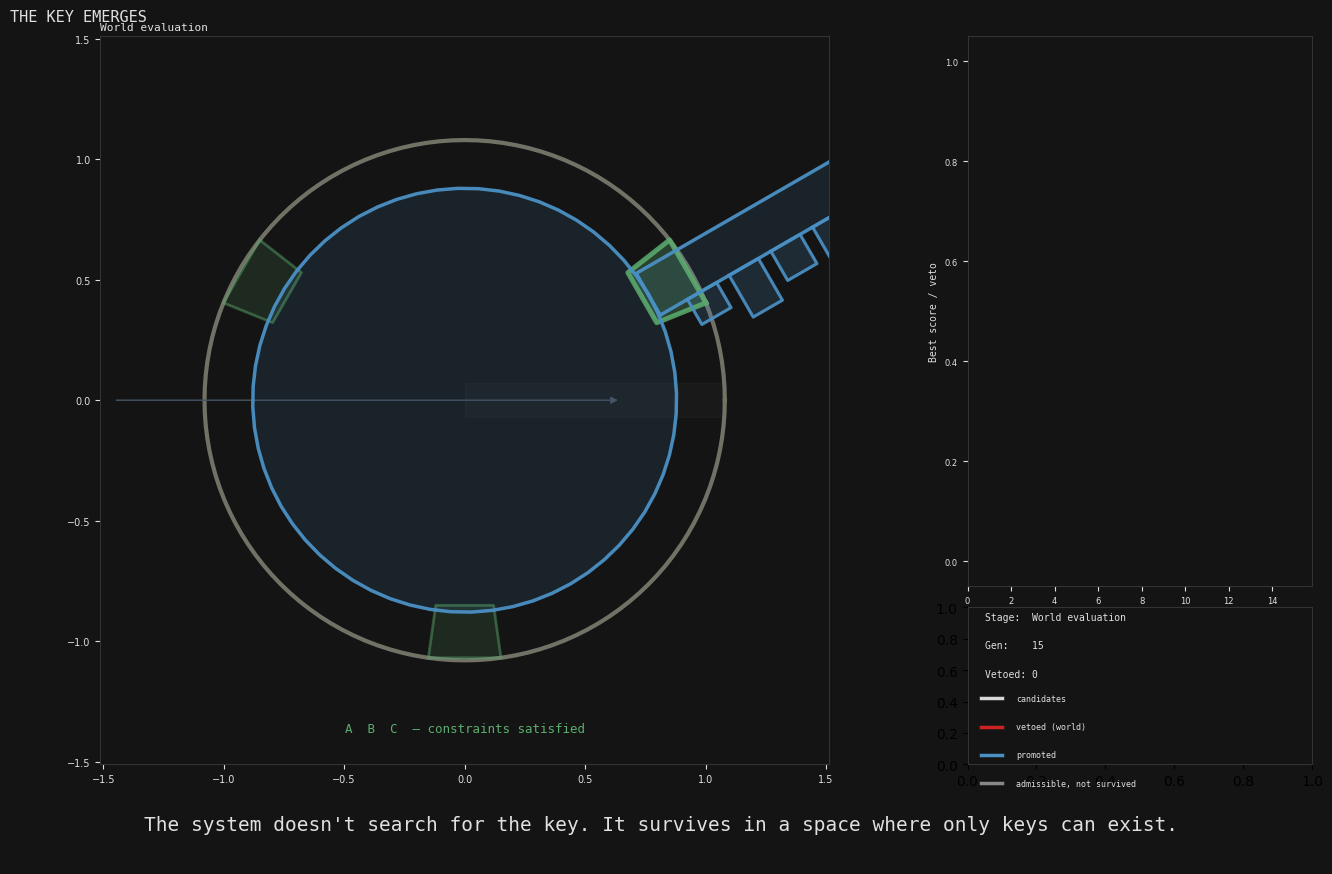This screenshot has height=874, width=1332.
Task: Click the 'Stage: World evaluation' status text
Action: 1055,618
